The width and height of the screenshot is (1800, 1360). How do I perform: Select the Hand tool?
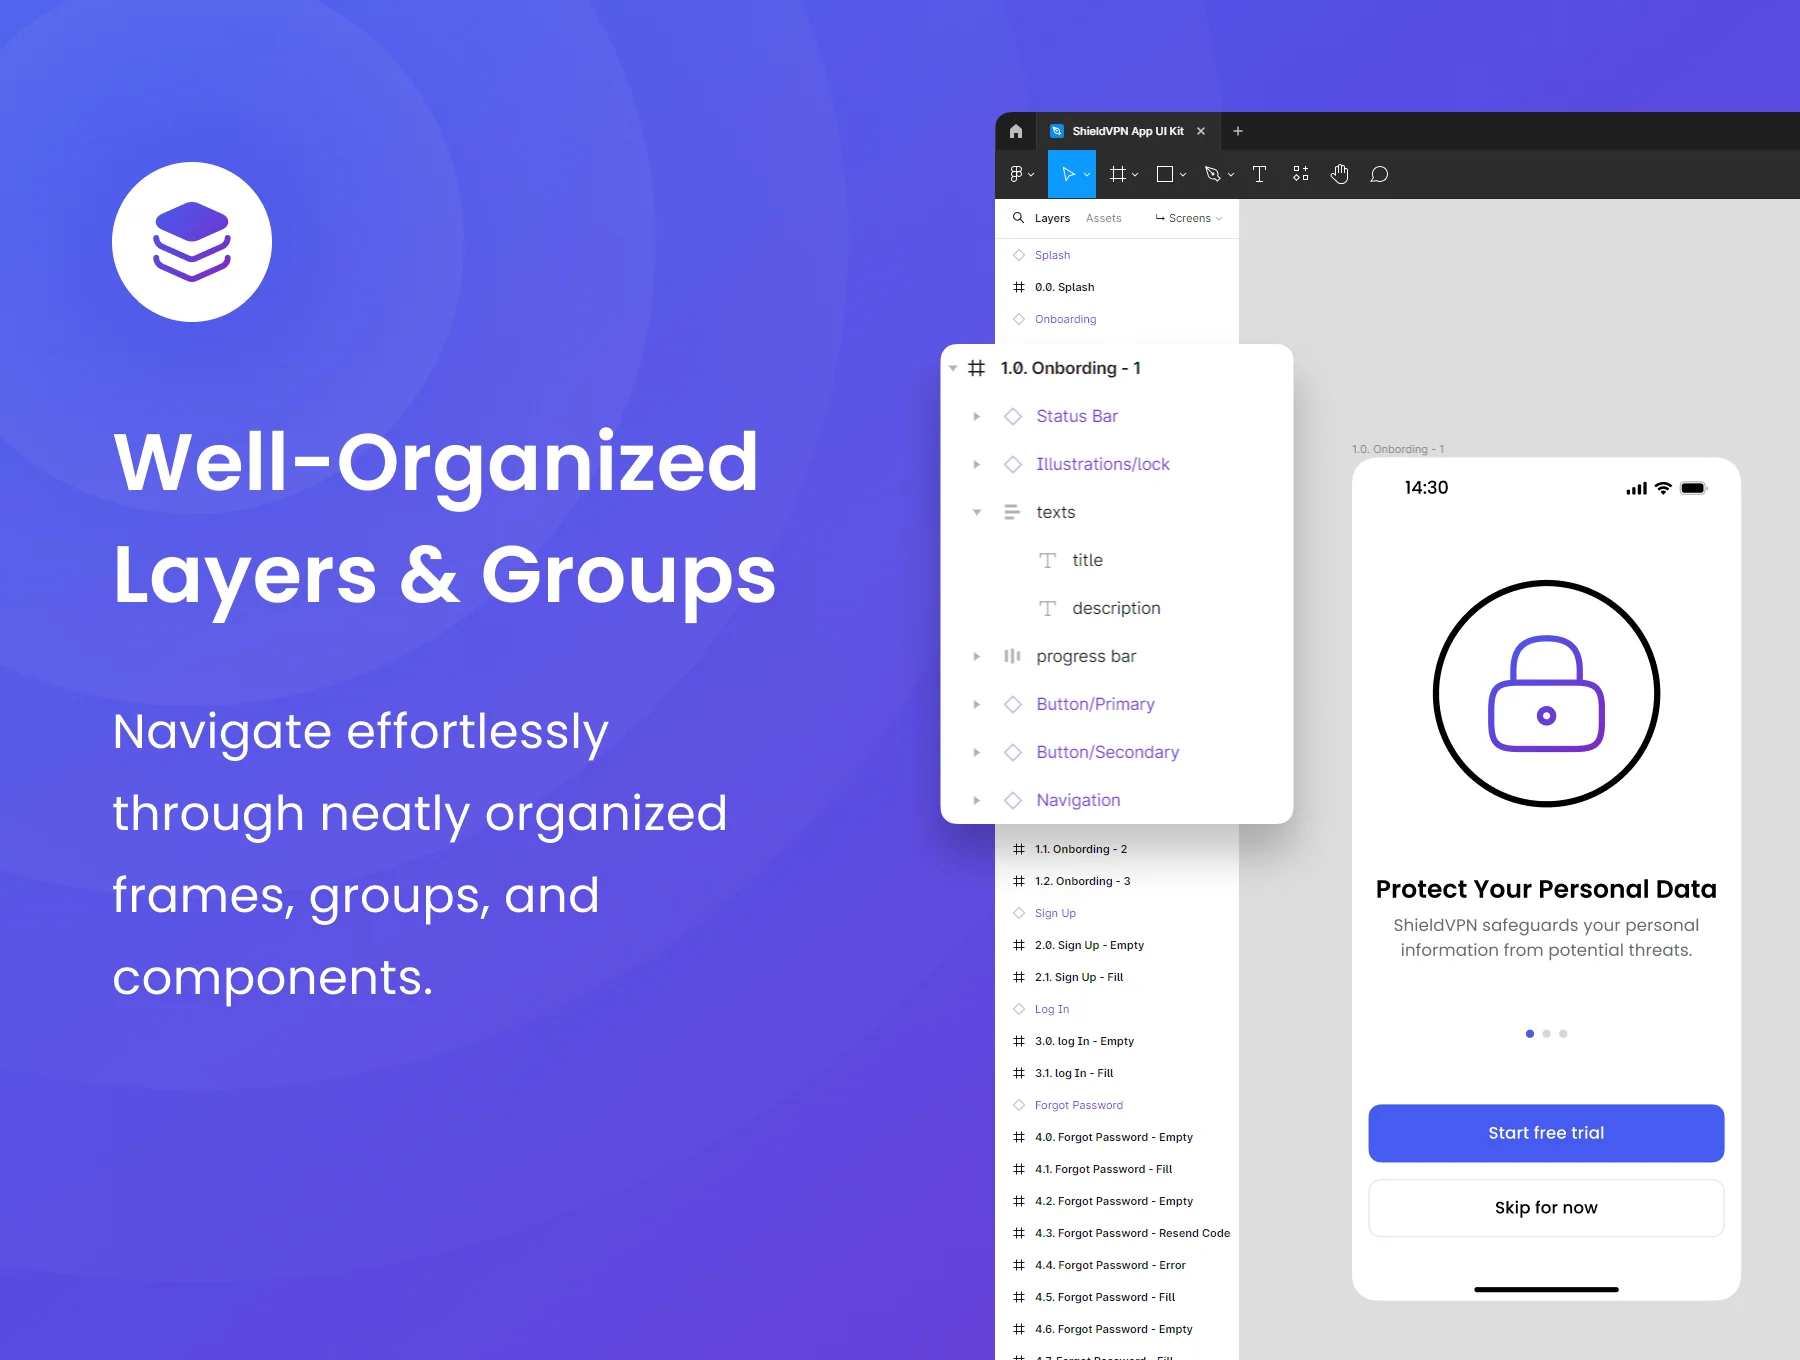pyautogui.click(x=1340, y=174)
